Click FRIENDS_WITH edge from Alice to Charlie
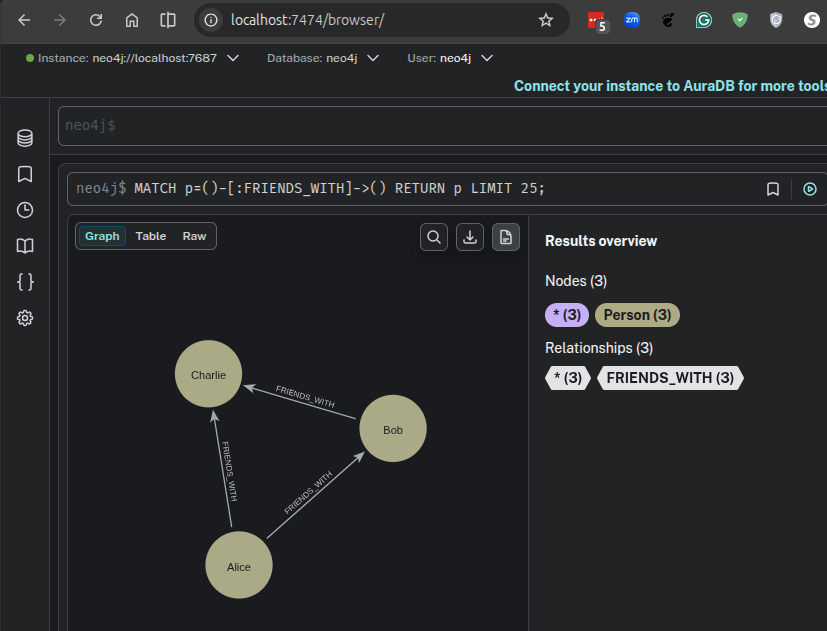Screen dimensions: 827x631 (x=223, y=469)
